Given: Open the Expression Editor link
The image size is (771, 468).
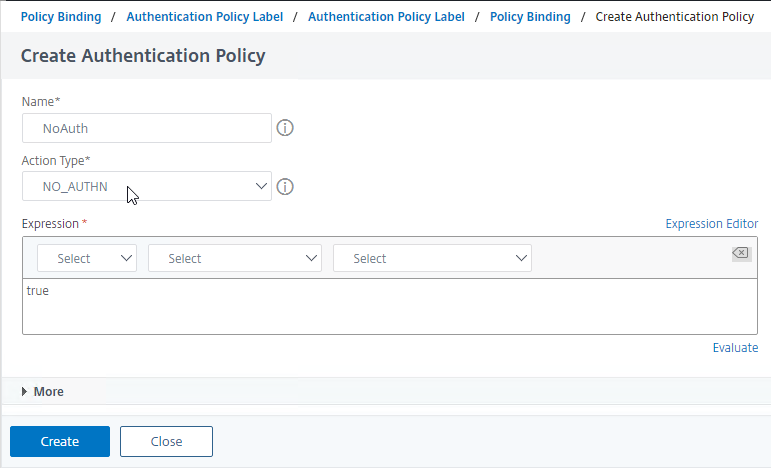Looking at the screenshot, I should pyautogui.click(x=712, y=224).
